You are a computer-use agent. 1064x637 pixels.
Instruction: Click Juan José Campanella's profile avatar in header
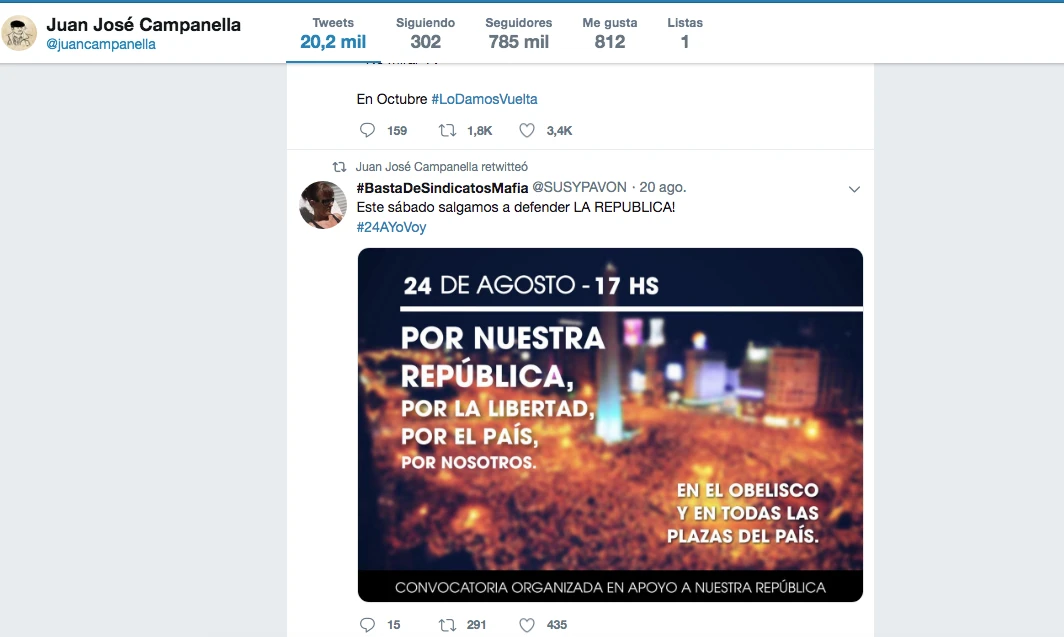pos(19,33)
